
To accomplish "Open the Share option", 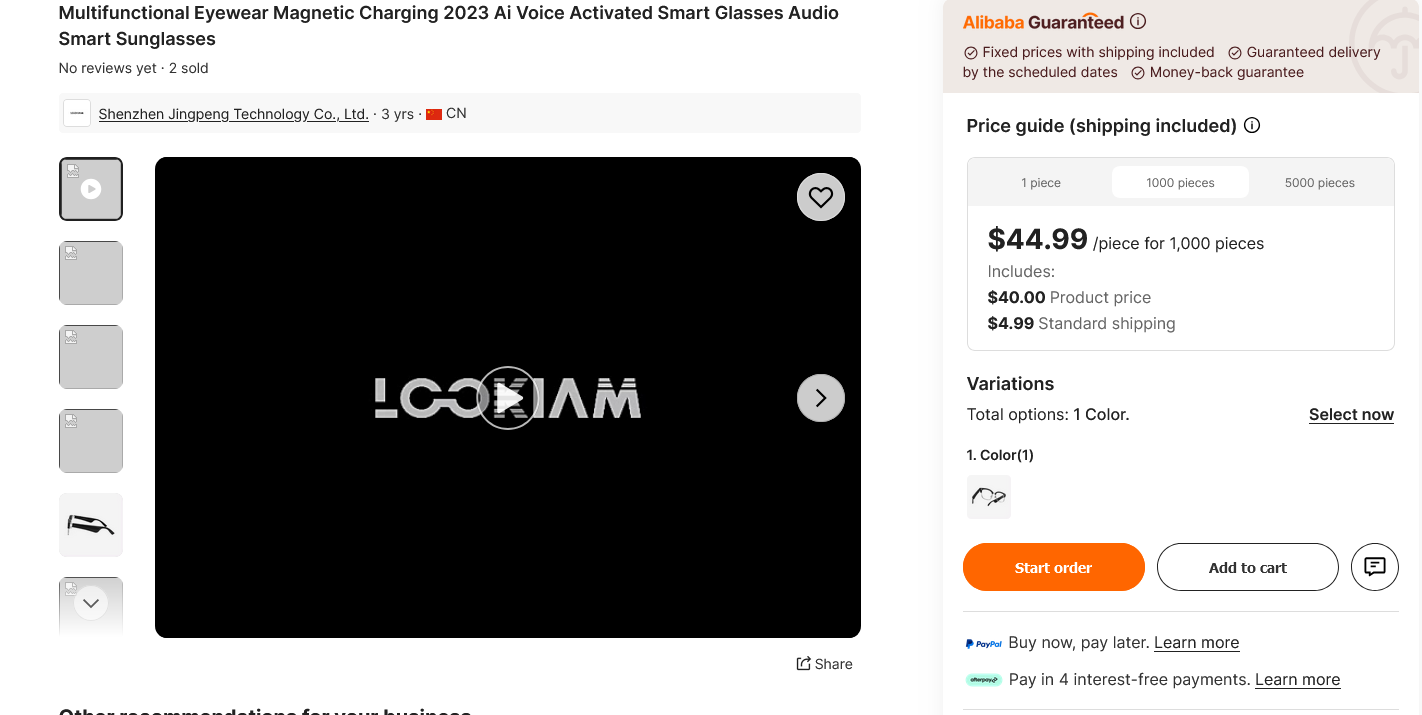I will pos(825,664).
